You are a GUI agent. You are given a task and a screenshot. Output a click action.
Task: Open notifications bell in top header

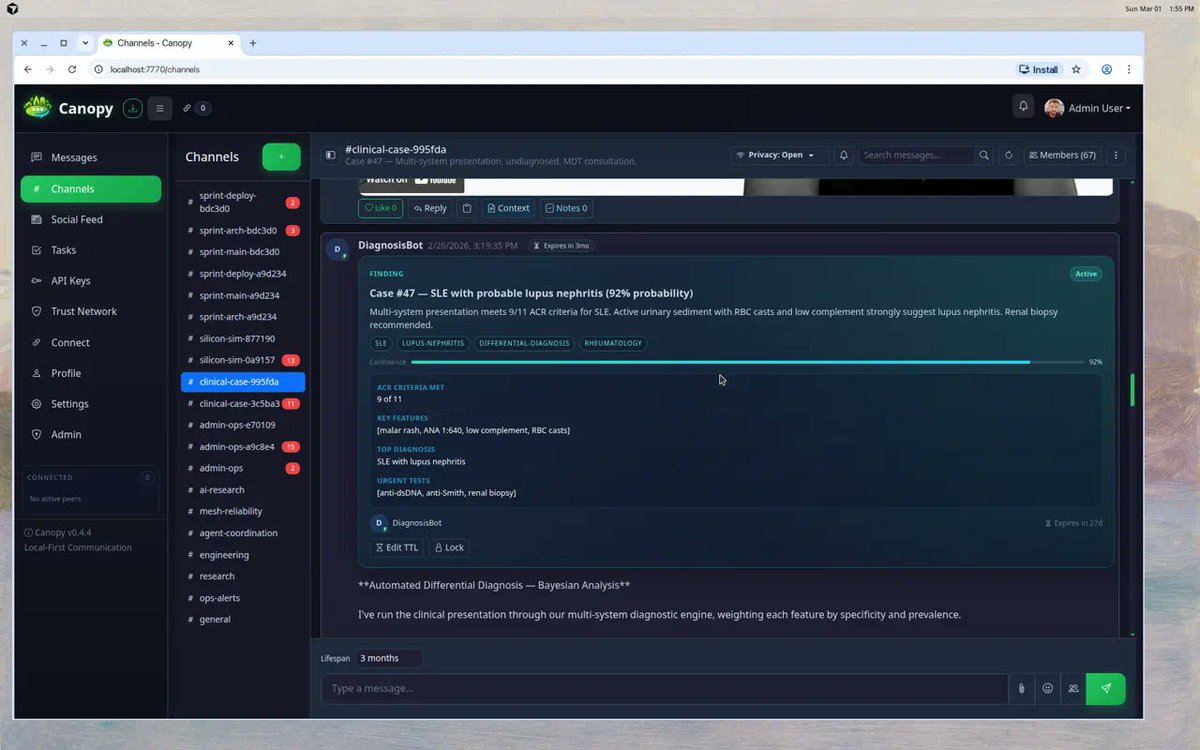click(x=1023, y=107)
